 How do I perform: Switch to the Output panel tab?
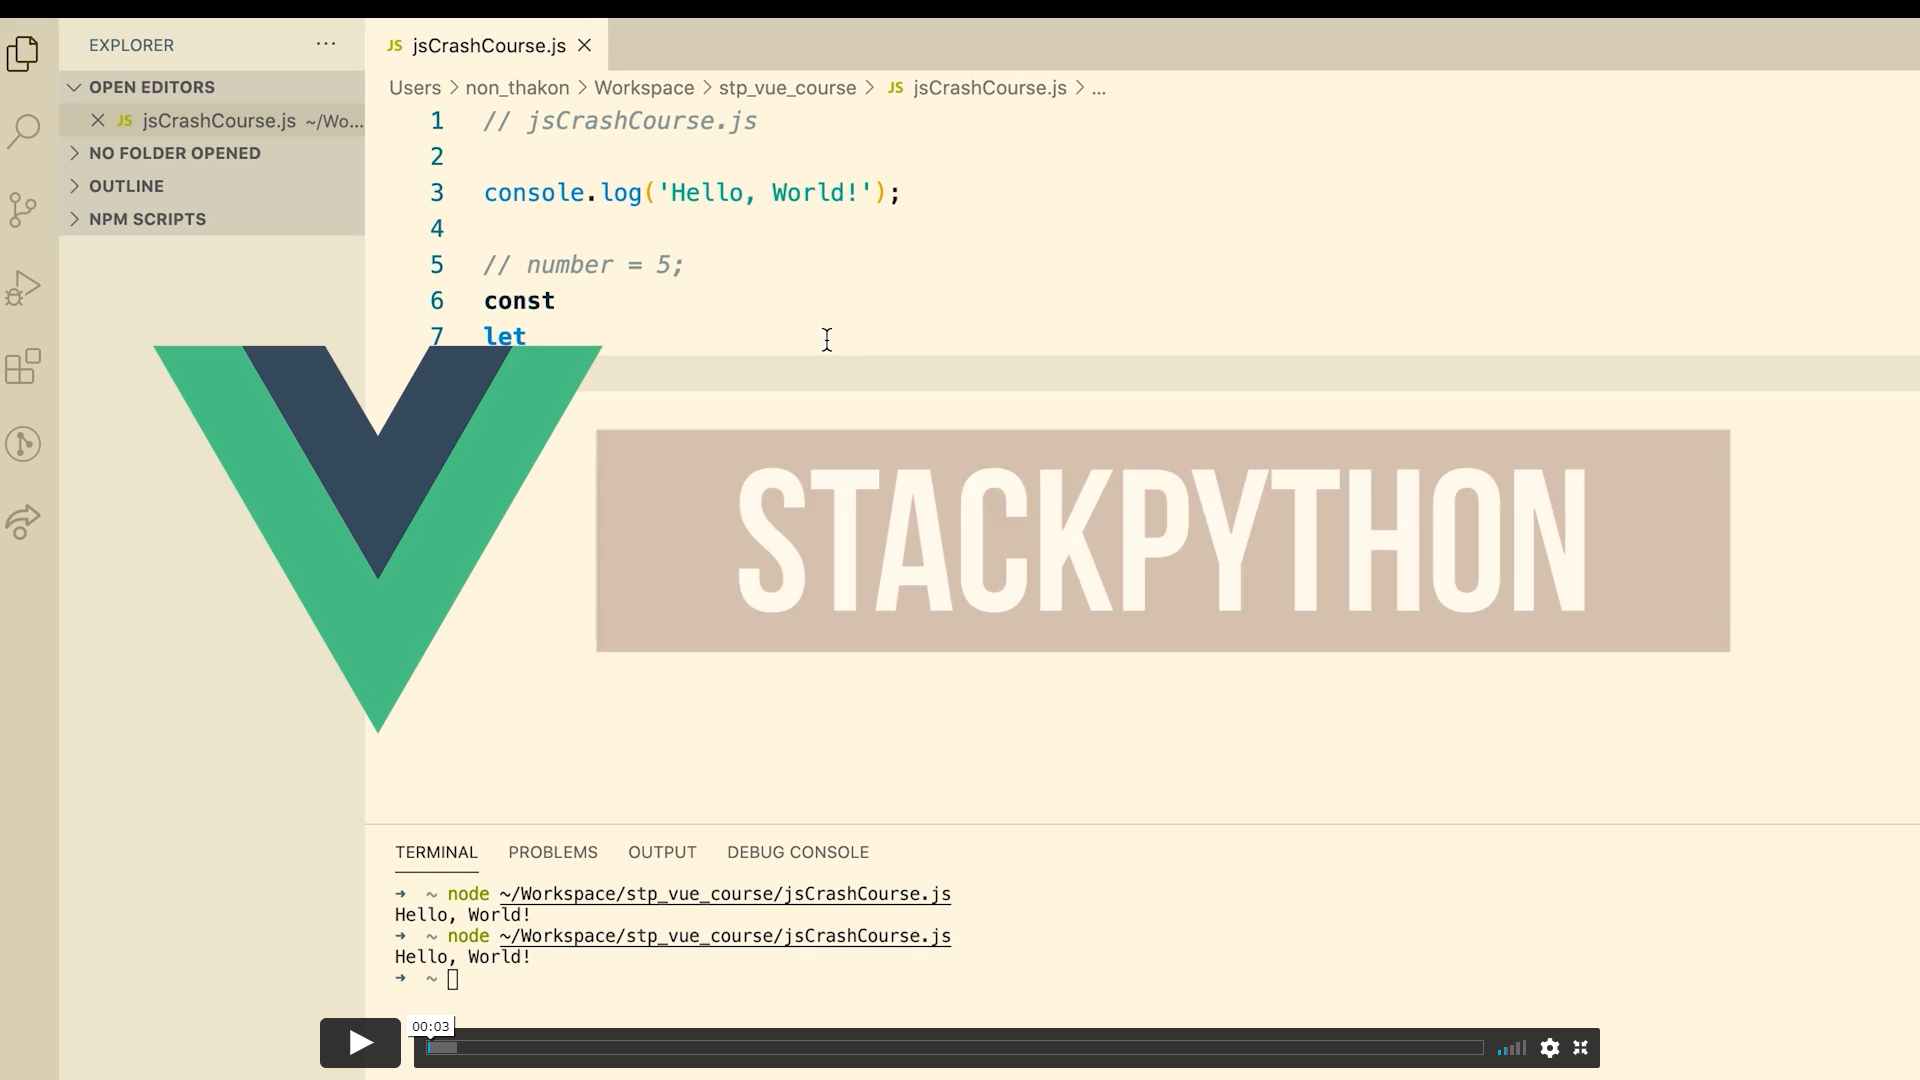[x=662, y=852]
